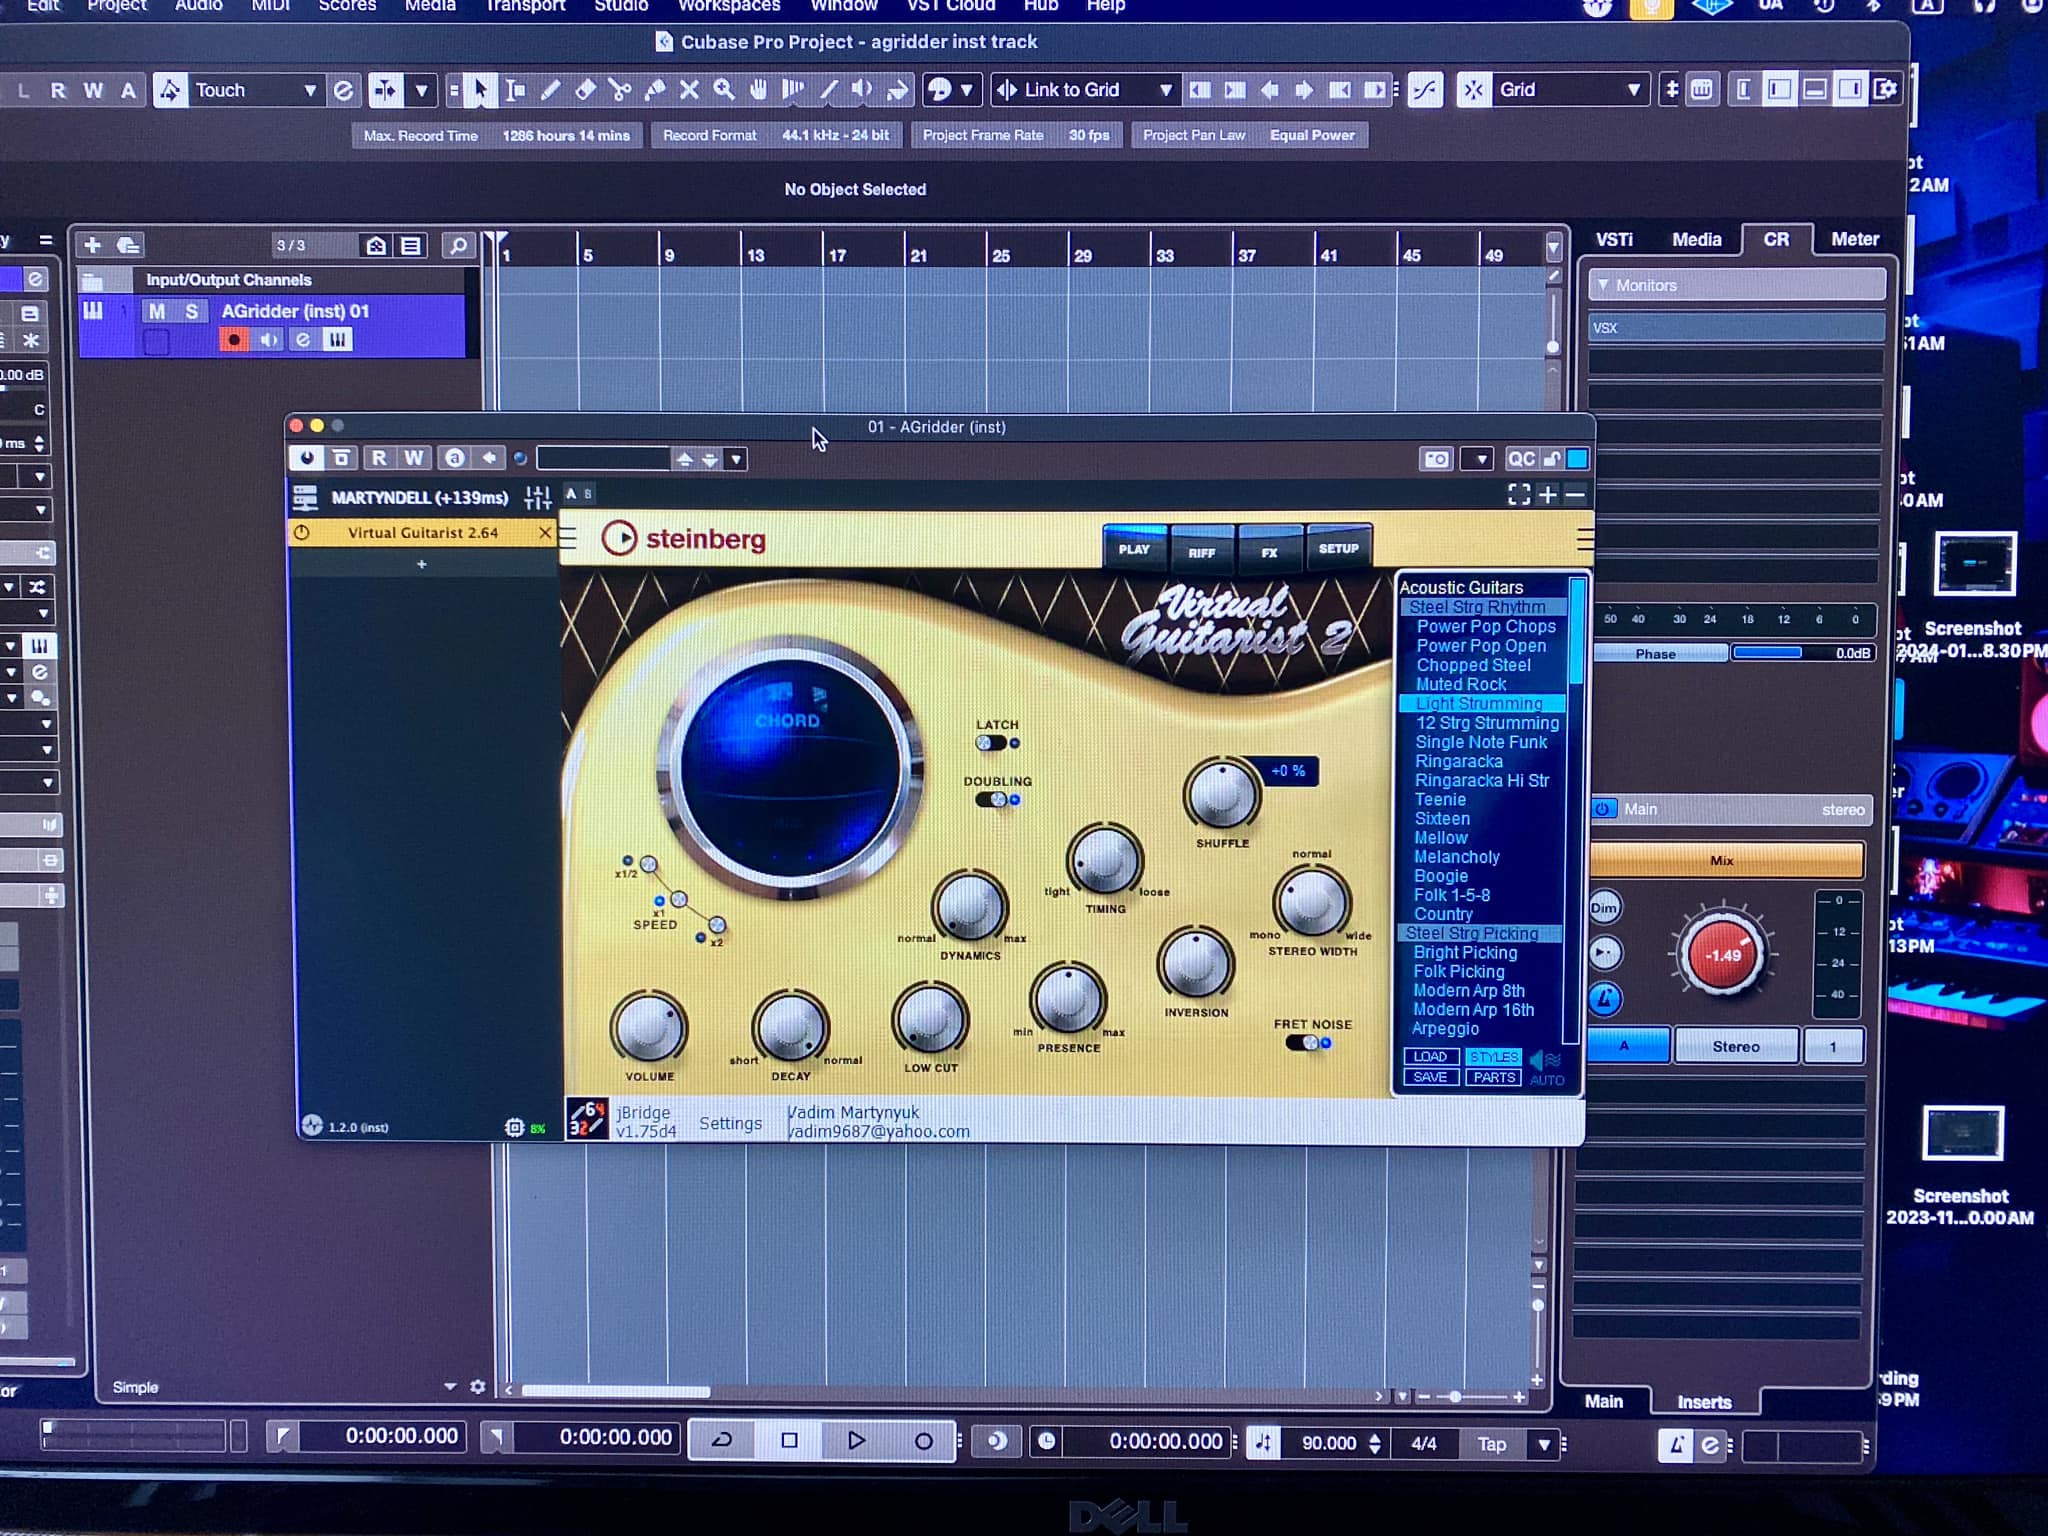Viewport: 2048px width, 1536px height.
Task: Select the Zoom magnifier tool
Action: coord(724,90)
